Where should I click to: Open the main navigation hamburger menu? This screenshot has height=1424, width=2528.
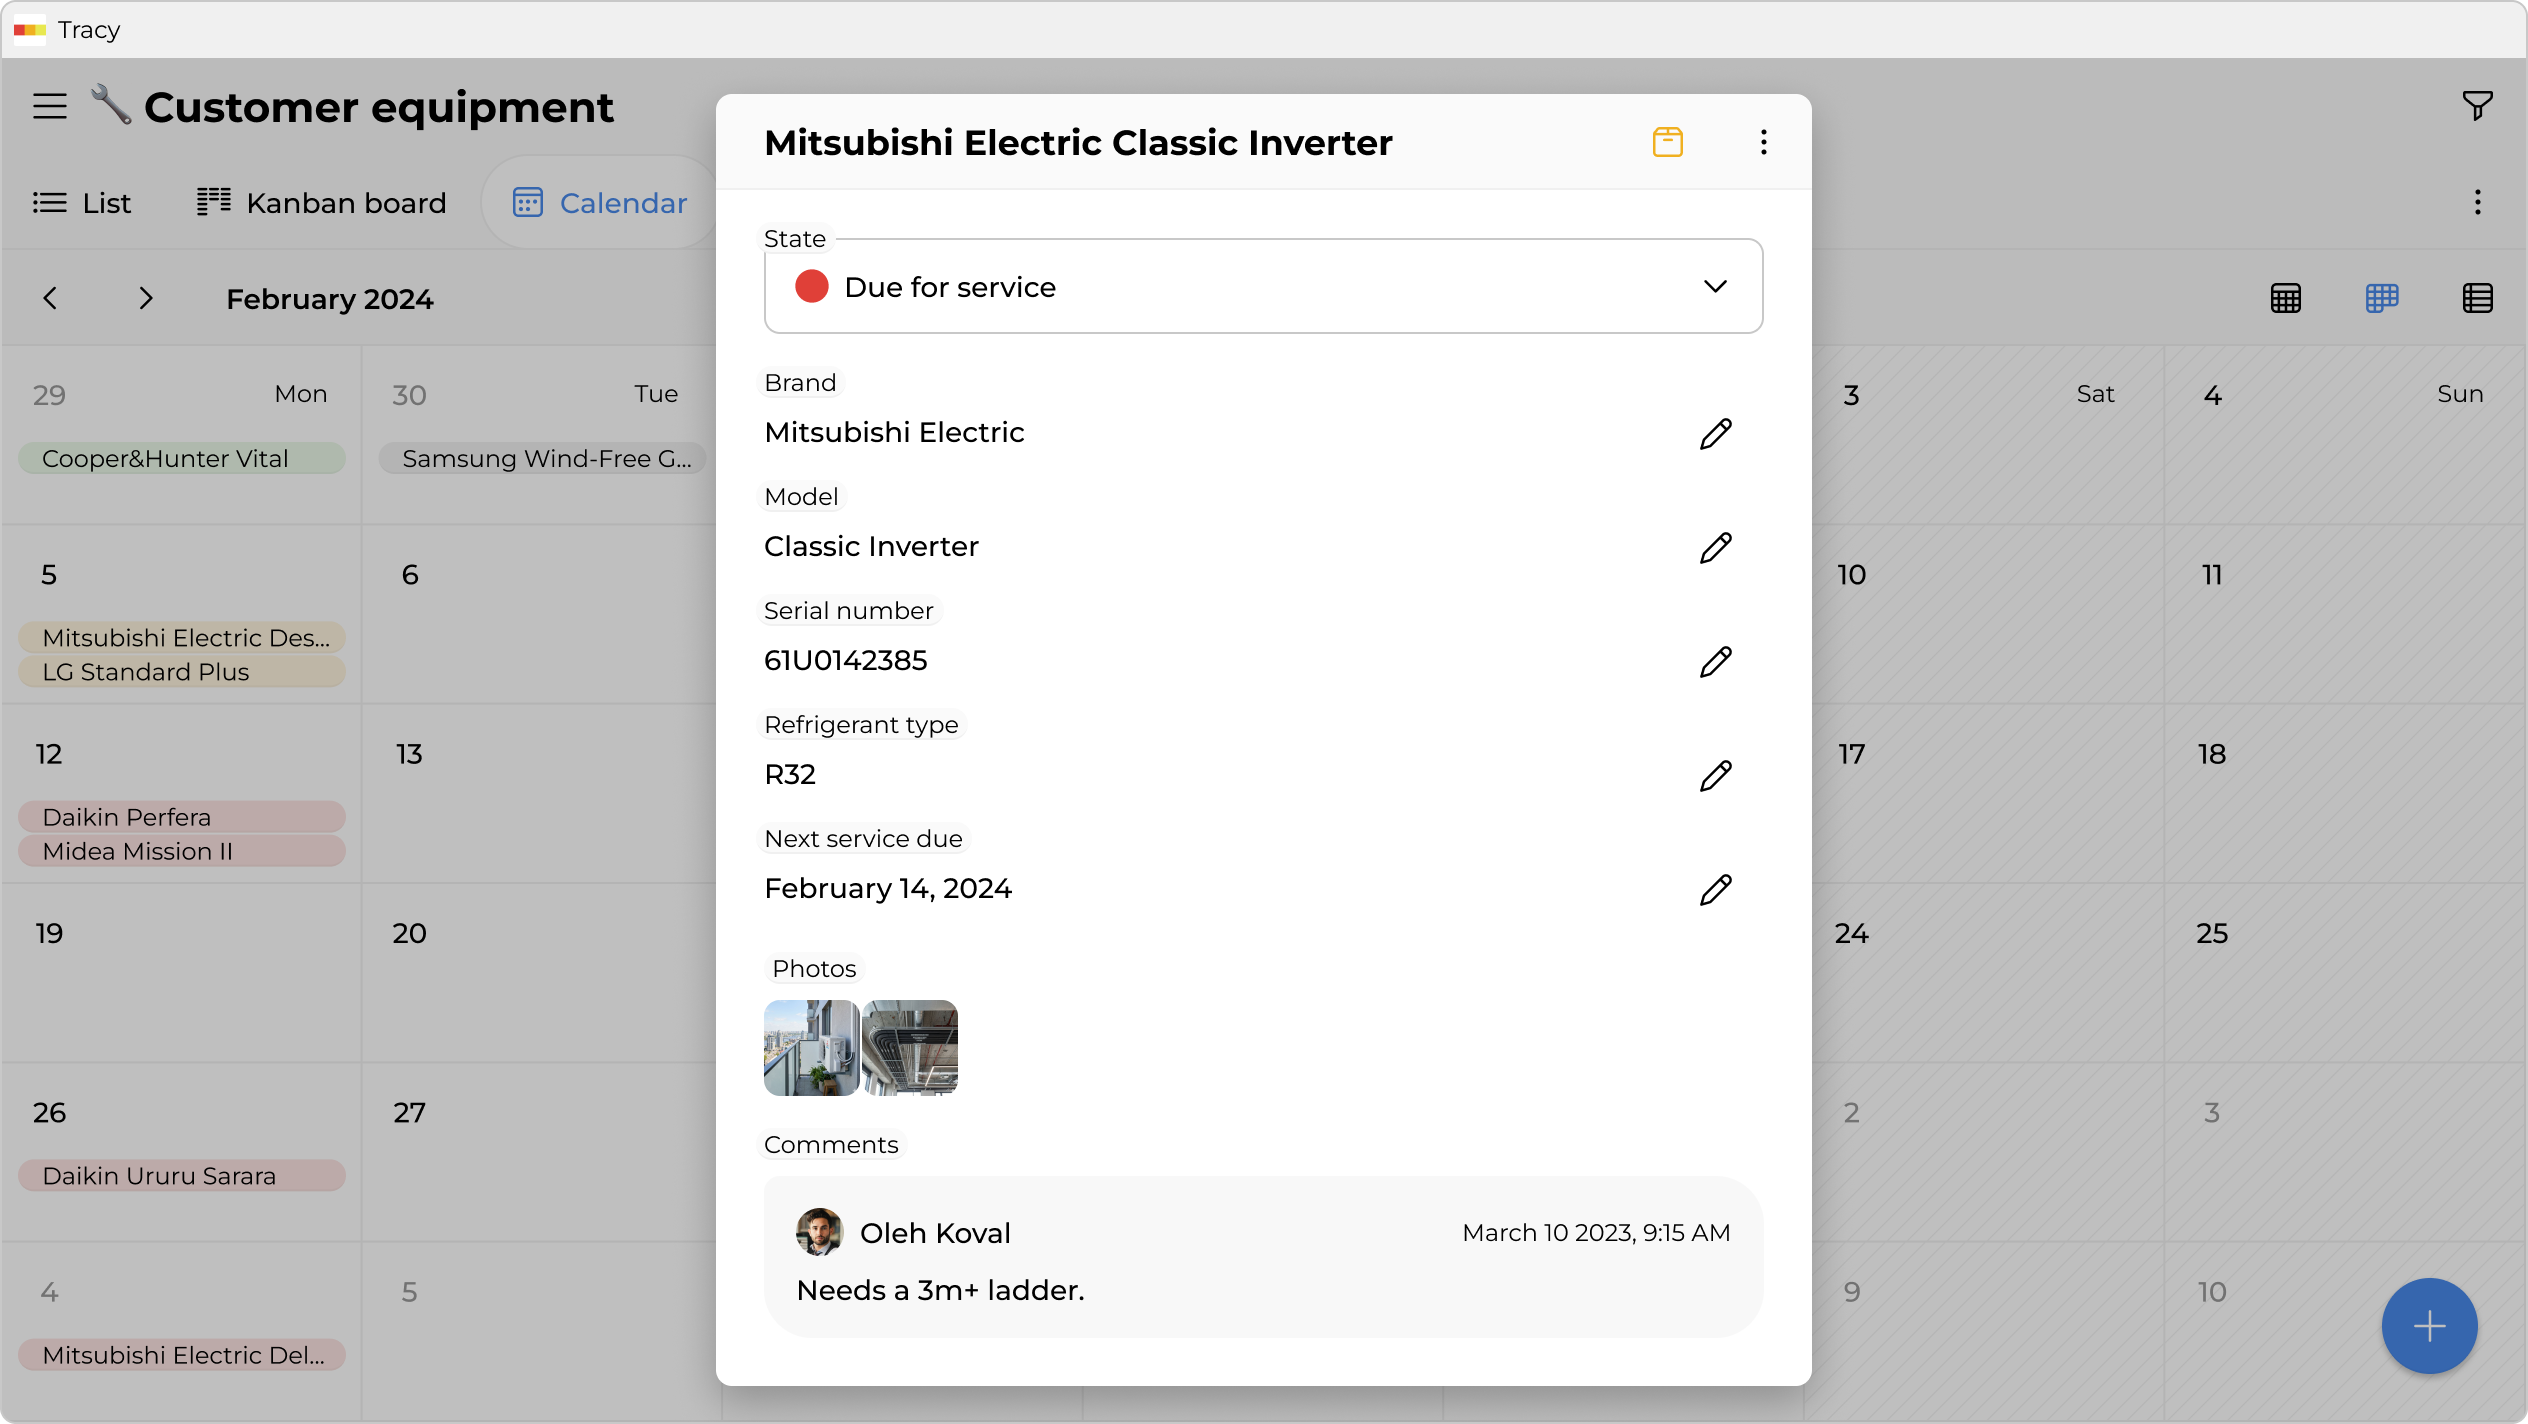[x=49, y=106]
